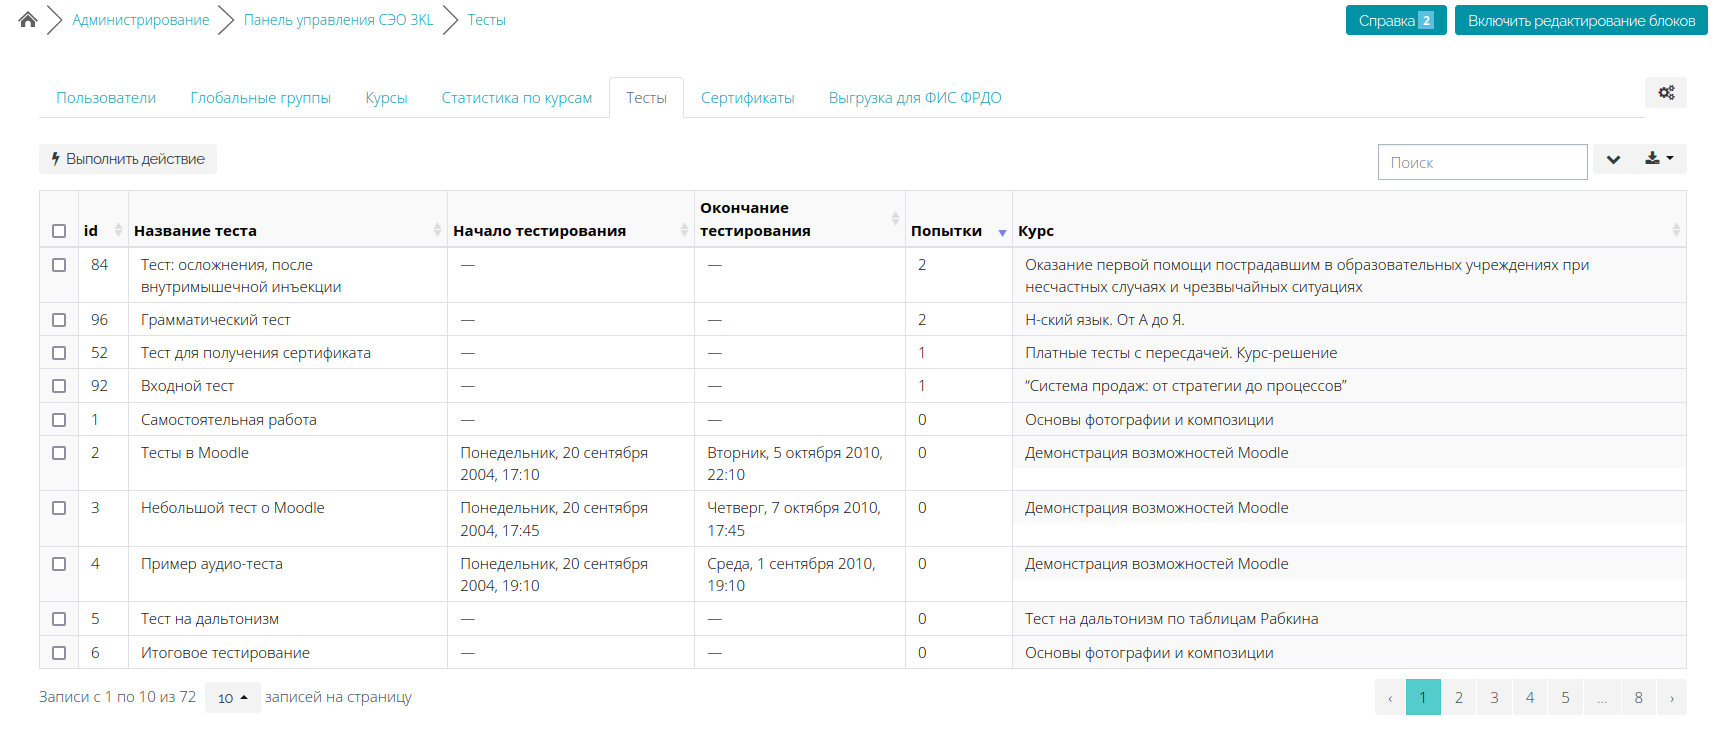Open the Курсы tab
Viewport: 1714px width, 737px height.
coord(386,98)
